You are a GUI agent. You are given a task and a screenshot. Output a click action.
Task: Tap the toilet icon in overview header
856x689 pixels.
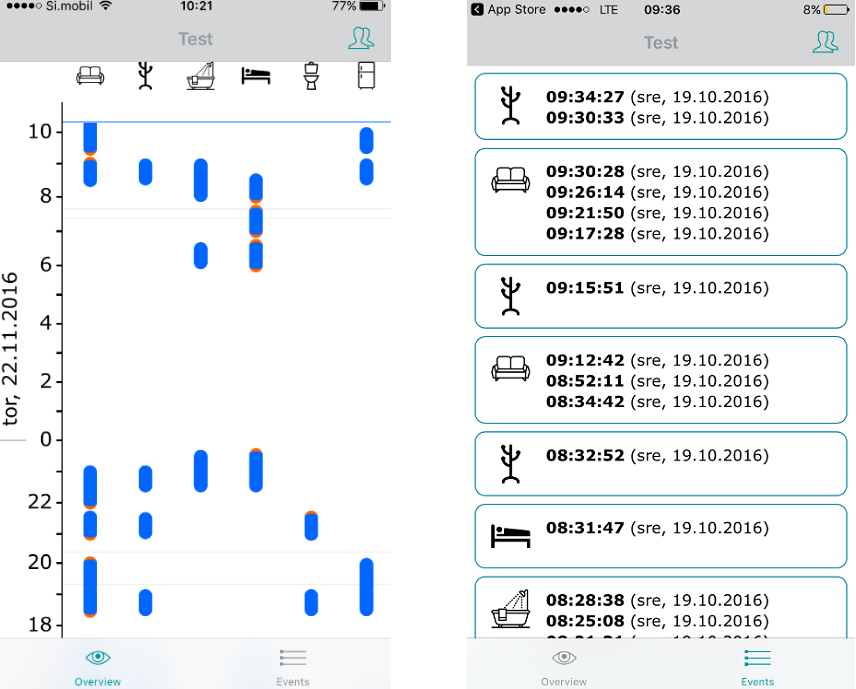(x=311, y=76)
